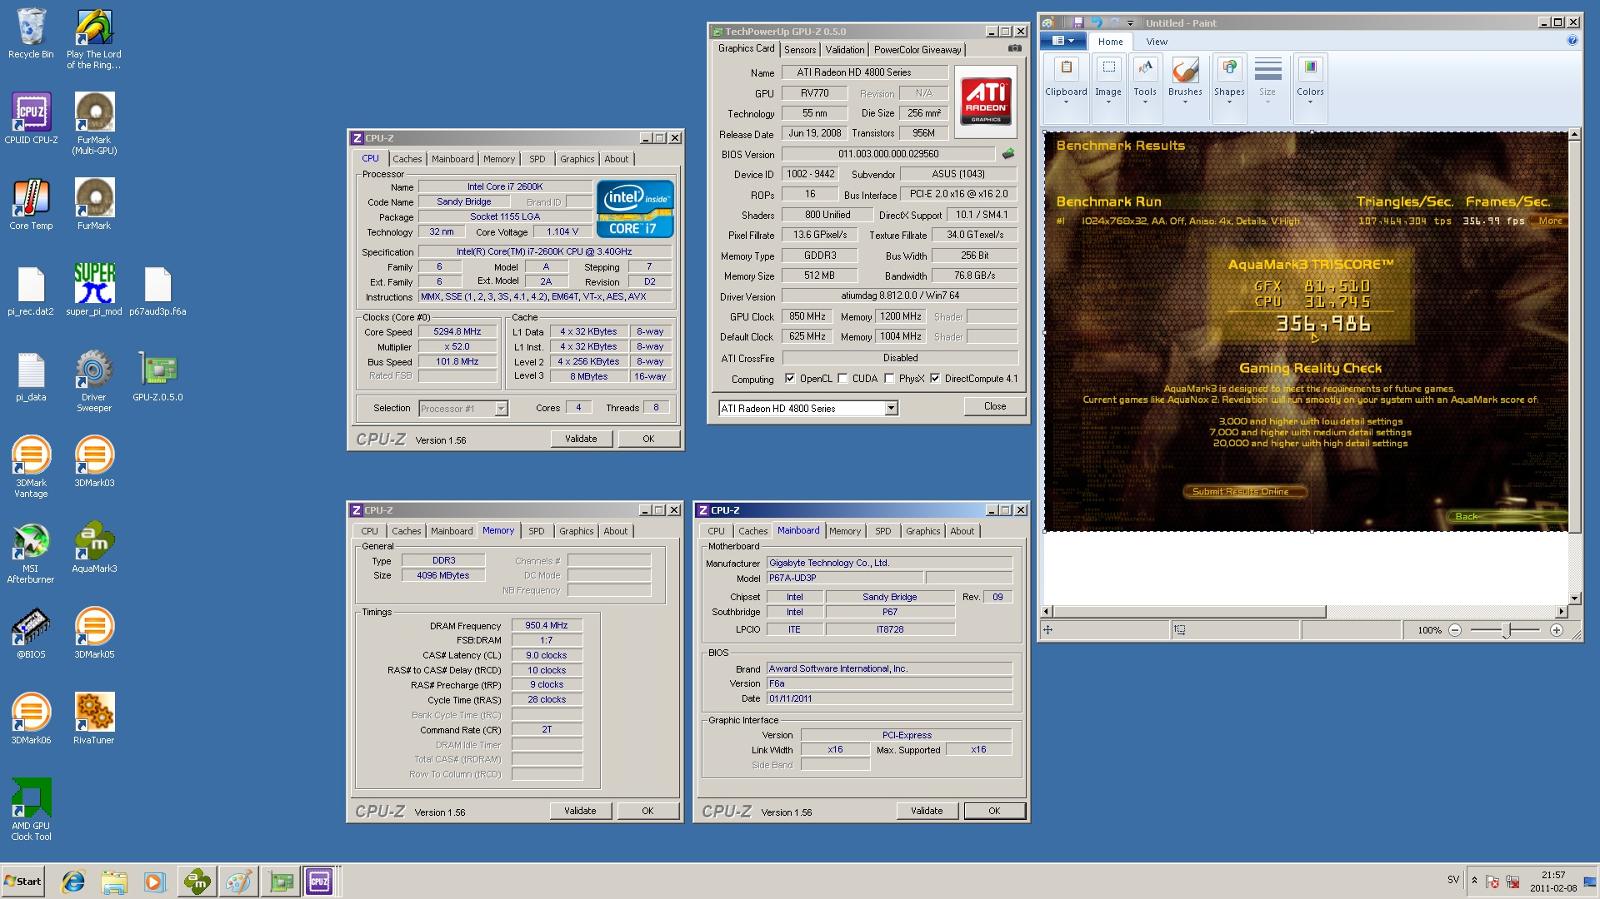Click Validate in CPU-Z CPU window

581,438
